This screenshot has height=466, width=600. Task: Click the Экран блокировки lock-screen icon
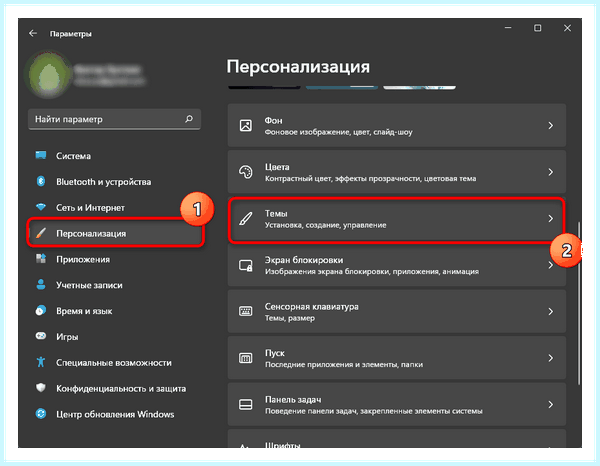[246, 265]
